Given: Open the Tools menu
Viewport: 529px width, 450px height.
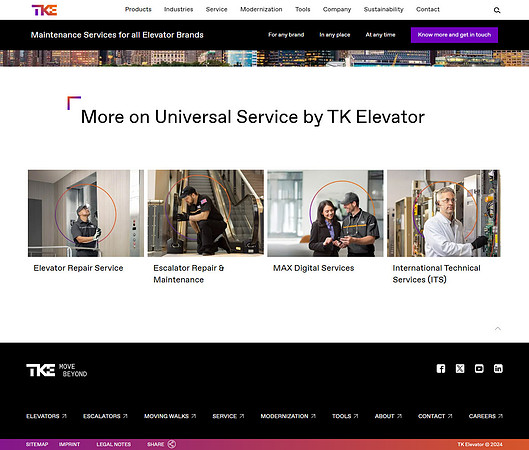Looking at the screenshot, I should pyautogui.click(x=303, y=9).
